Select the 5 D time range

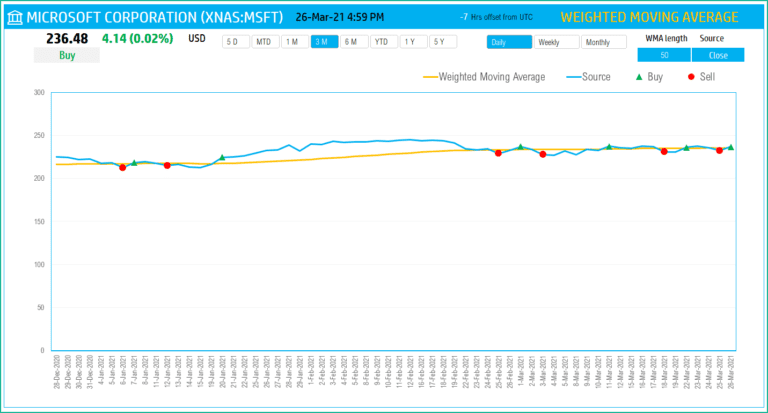click(236, 42)
